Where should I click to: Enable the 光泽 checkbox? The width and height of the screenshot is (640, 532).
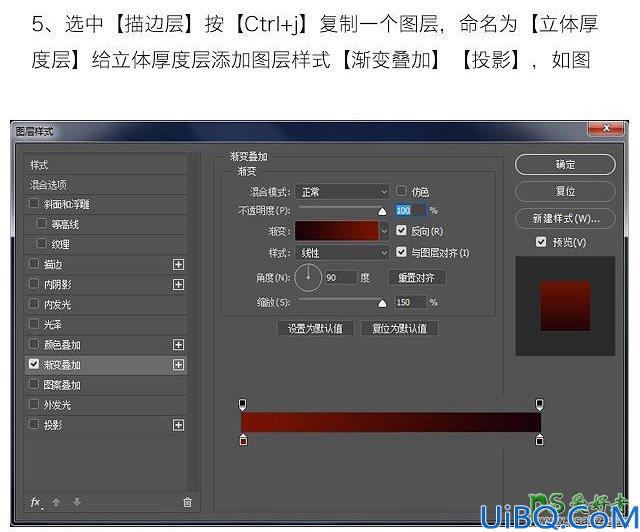pos(34,324)
